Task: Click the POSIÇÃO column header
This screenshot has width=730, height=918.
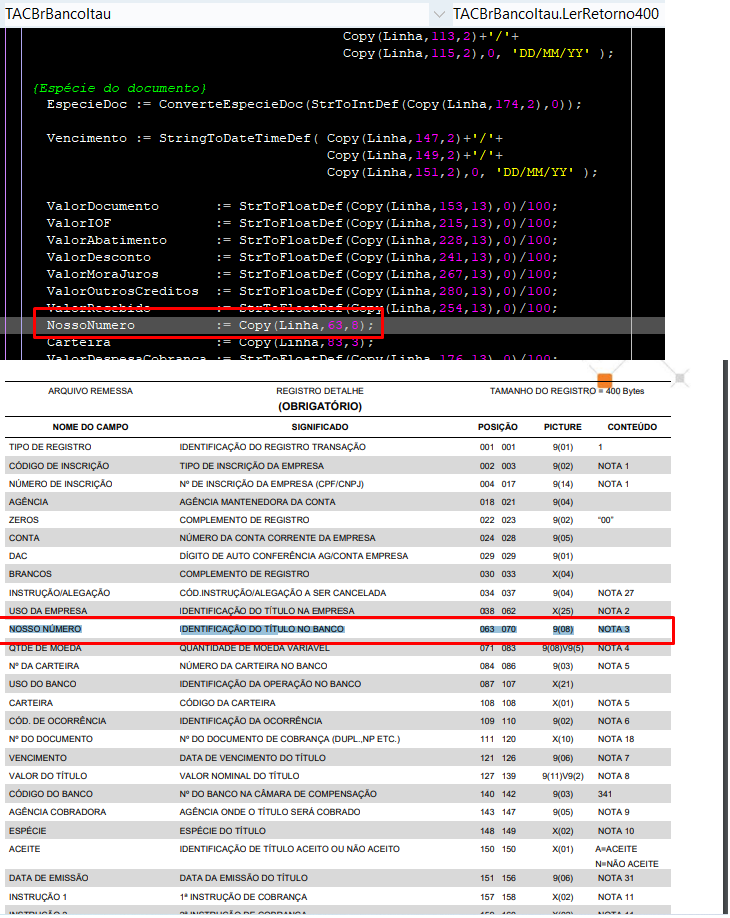Action: (498, 427)
